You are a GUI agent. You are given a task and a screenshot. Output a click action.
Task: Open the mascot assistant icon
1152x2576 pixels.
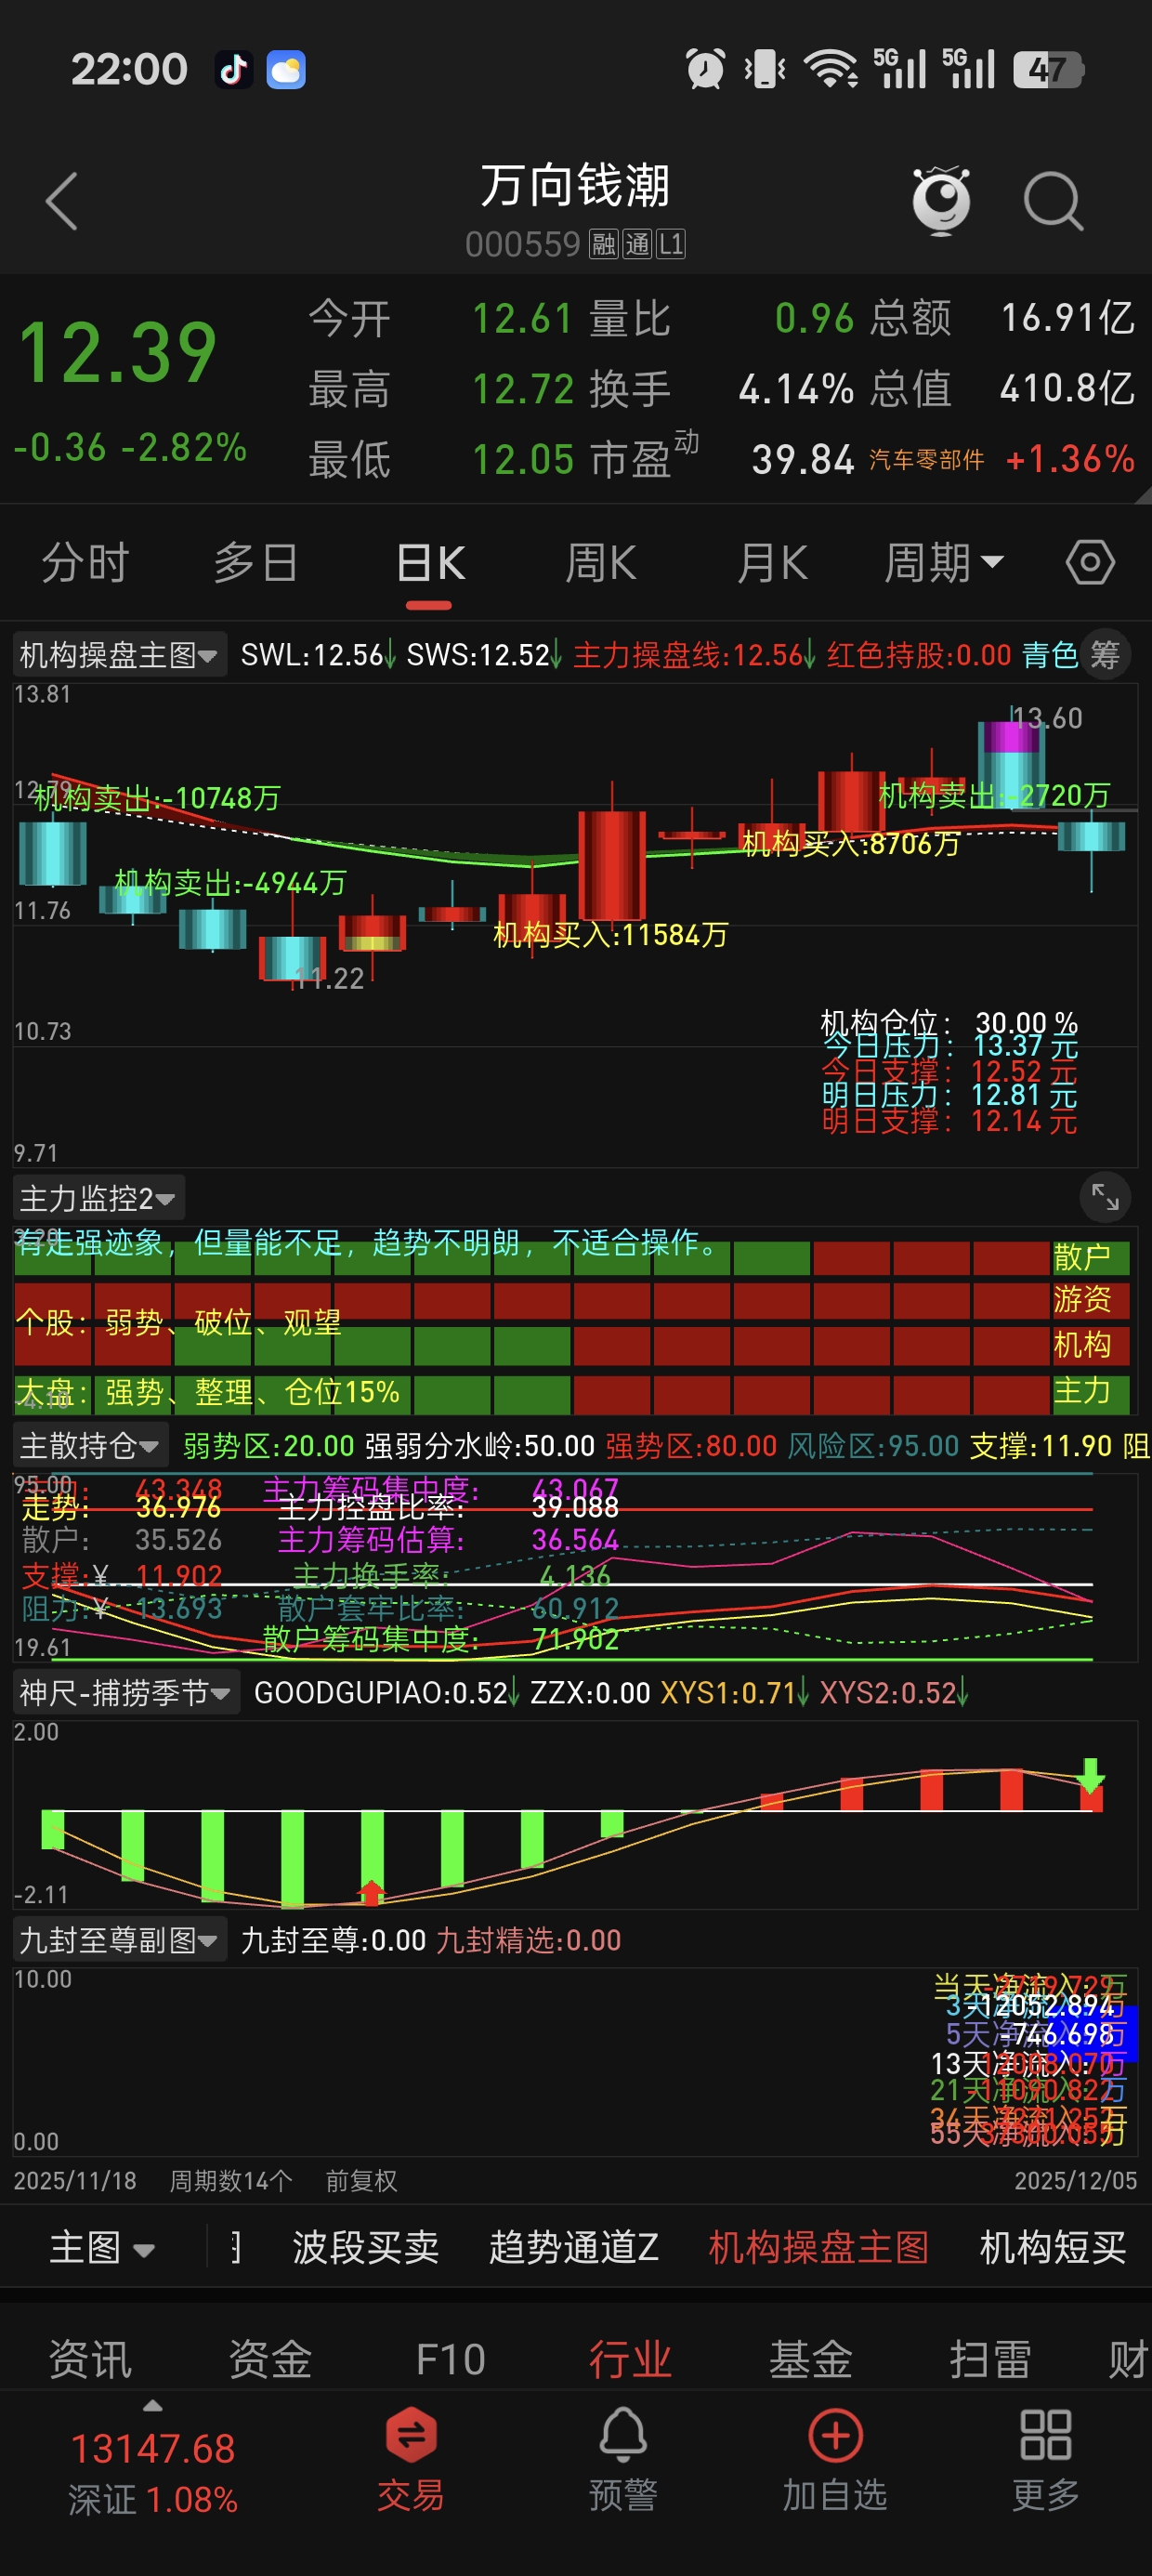coord(942,200)
